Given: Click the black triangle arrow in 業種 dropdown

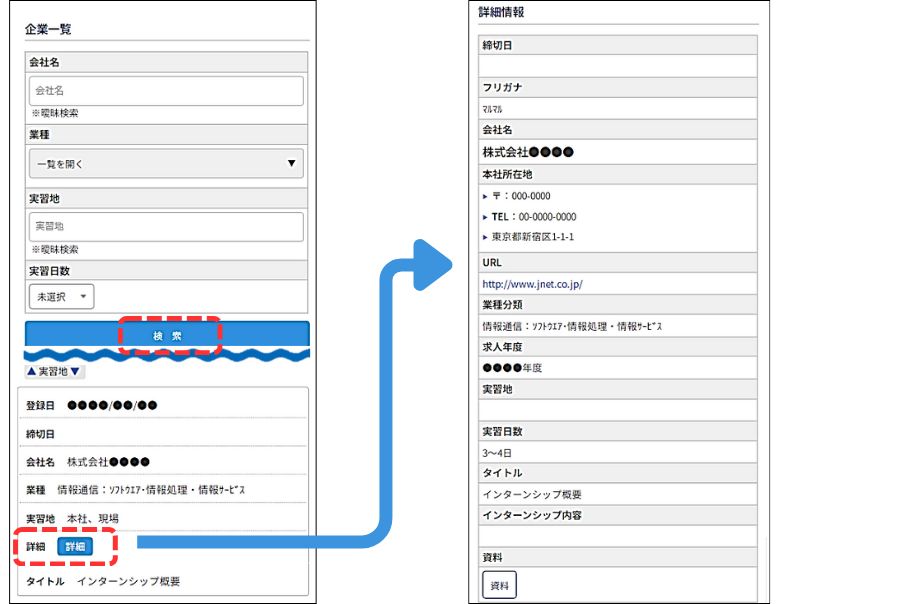Looking at the screenshot, I should pyautogui.click(x=291, y=163).
